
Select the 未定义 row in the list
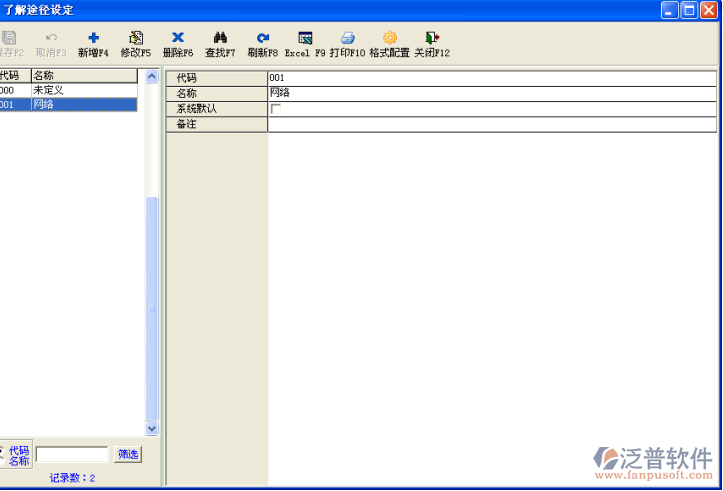[80, 90]
